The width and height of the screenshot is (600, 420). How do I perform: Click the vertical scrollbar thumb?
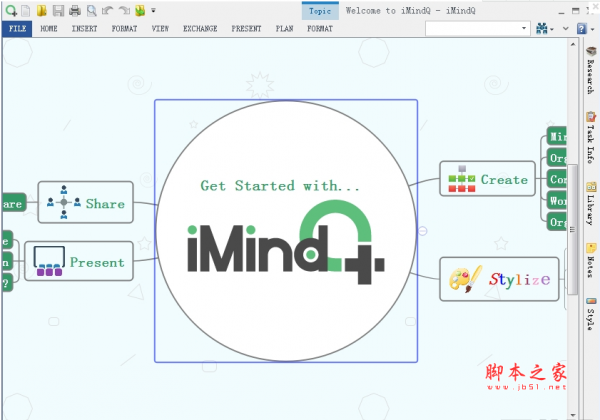tap(572, 230)
